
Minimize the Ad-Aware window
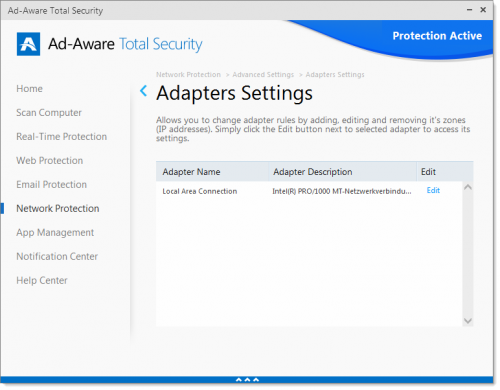pos(469,10)
